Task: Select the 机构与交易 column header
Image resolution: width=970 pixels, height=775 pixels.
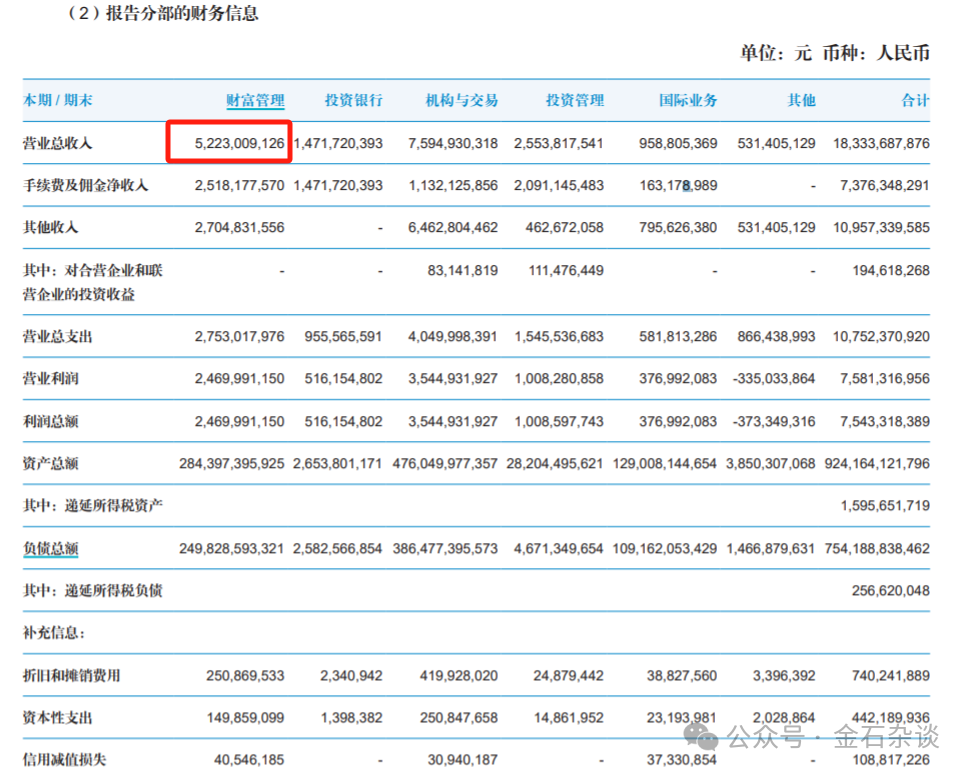Action: pos(461,100)
